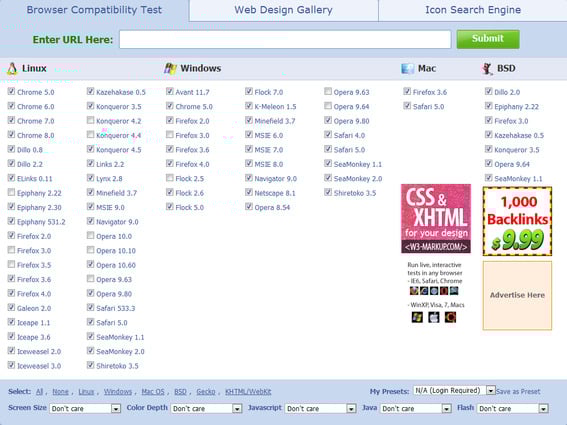Image resolution: width=567 pixels, height=425 pixels.
Task: Switch to Web Design Gallery tab
Action: click(x=284, y=10)
